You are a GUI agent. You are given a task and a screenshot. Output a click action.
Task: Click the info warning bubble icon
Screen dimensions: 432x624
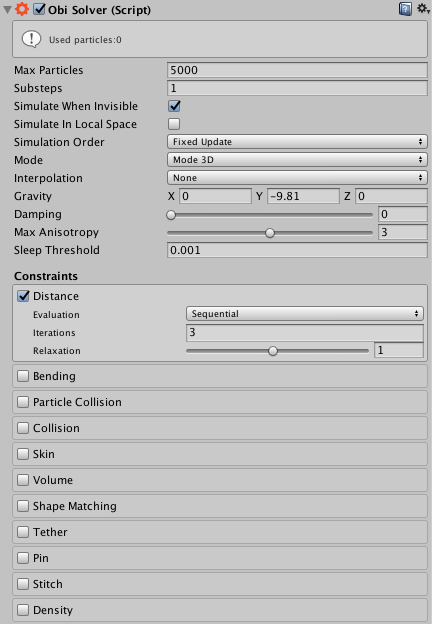coord(31,39)
